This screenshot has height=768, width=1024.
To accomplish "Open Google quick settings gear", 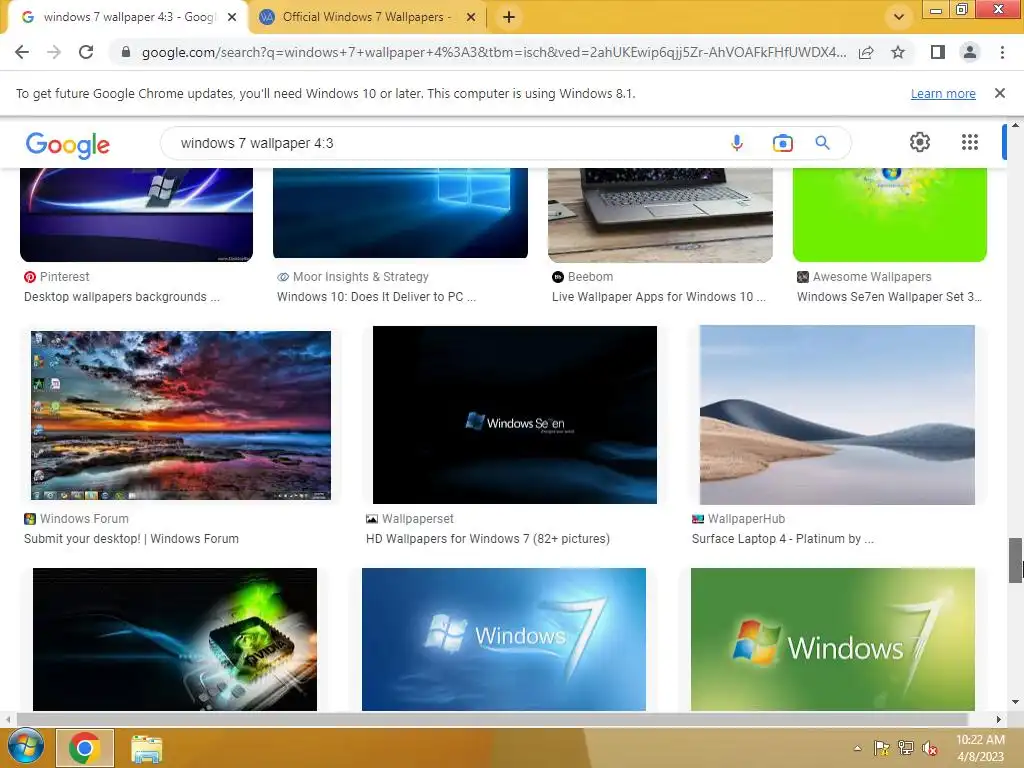I will pos(920,142).
